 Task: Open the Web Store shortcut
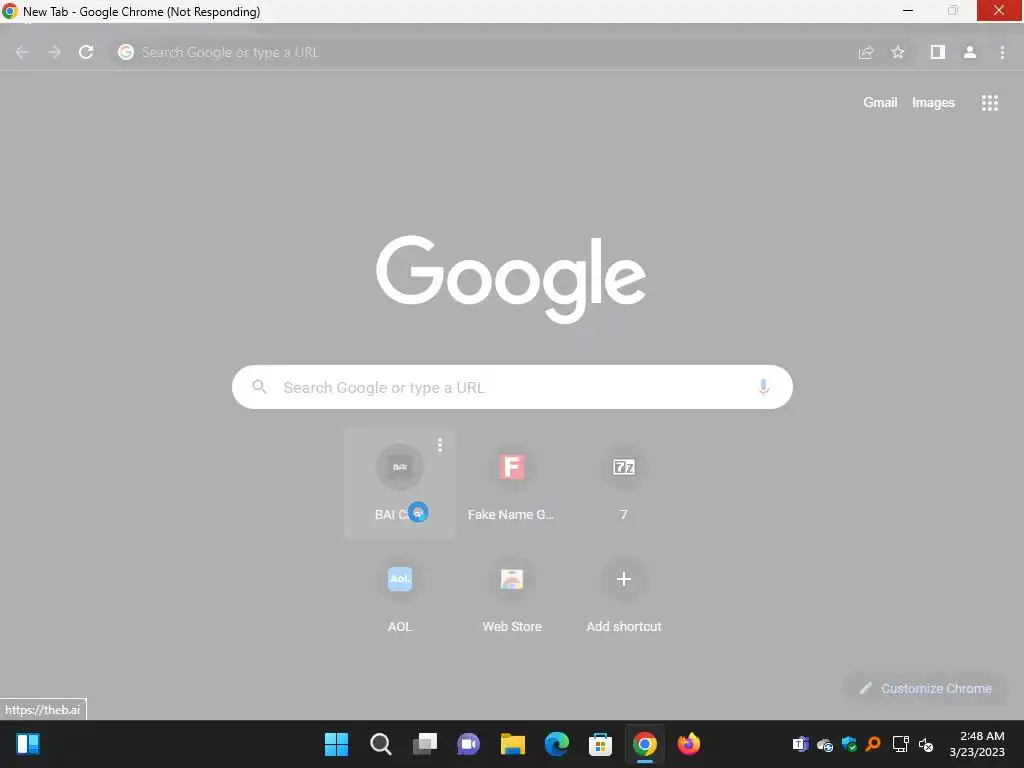click(512, 596)
